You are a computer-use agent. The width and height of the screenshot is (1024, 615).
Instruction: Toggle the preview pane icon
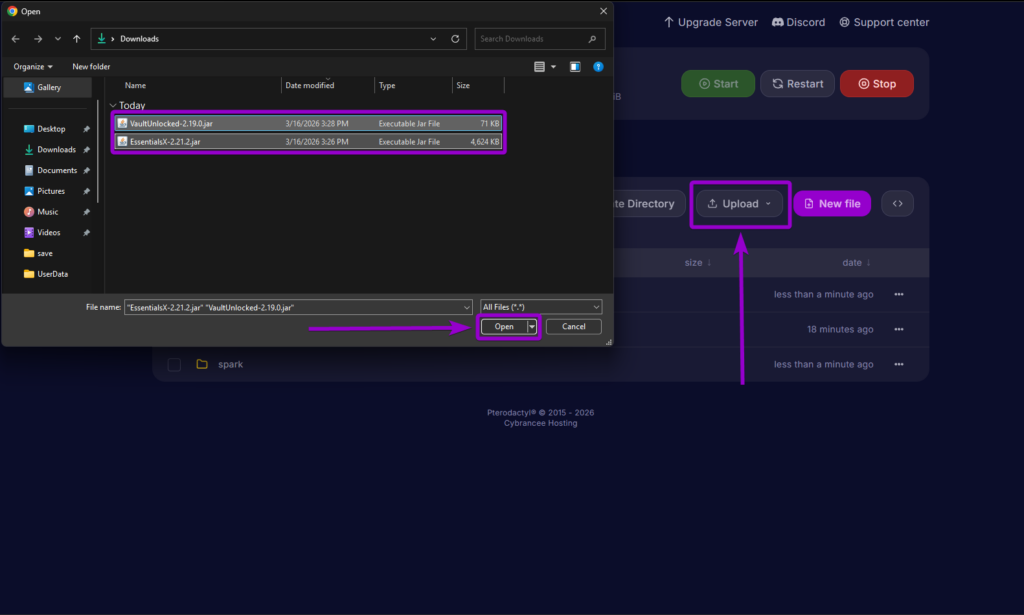574,66
